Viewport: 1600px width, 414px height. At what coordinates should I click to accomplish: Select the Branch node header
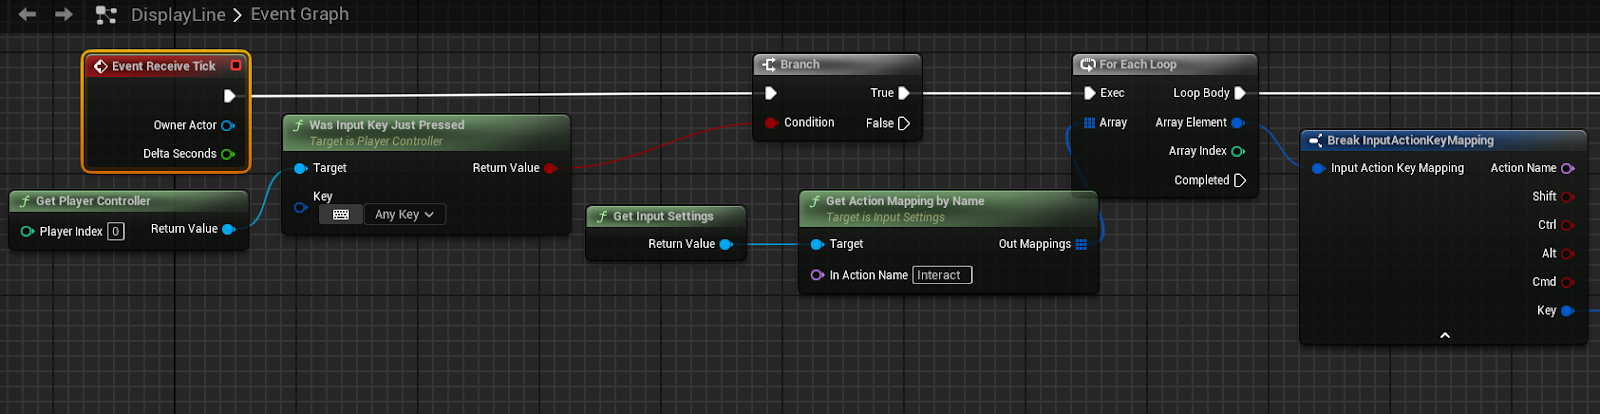(x=837, y=64)
